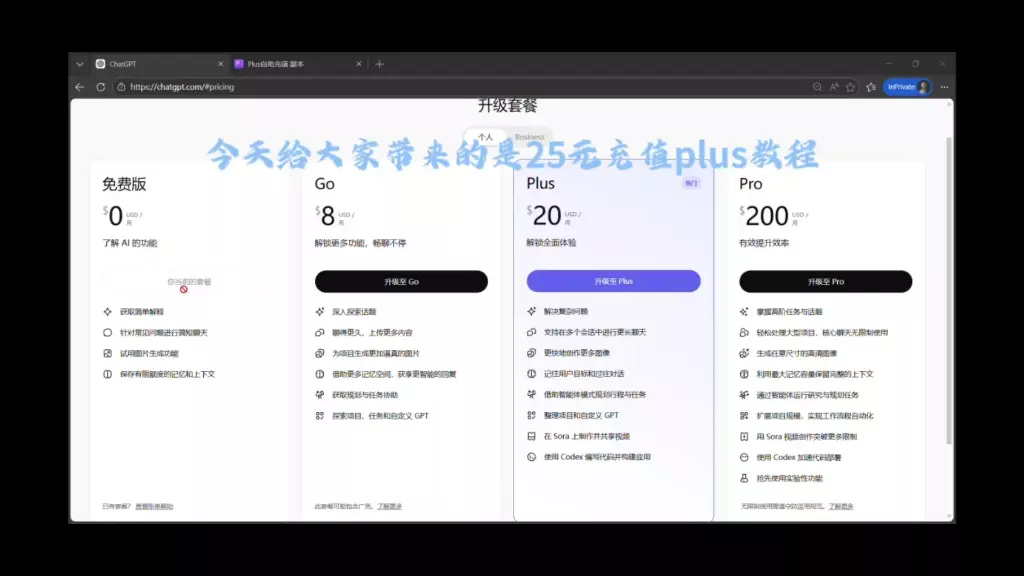Click 用 Sora 视频创作突破更多限制 row
This screenshot has height=576, width=1024.
[x=798, y=436]
